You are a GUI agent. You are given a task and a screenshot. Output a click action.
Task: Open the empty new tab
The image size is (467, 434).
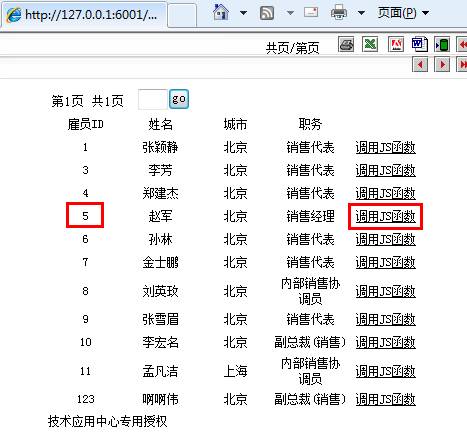point(182,15)
